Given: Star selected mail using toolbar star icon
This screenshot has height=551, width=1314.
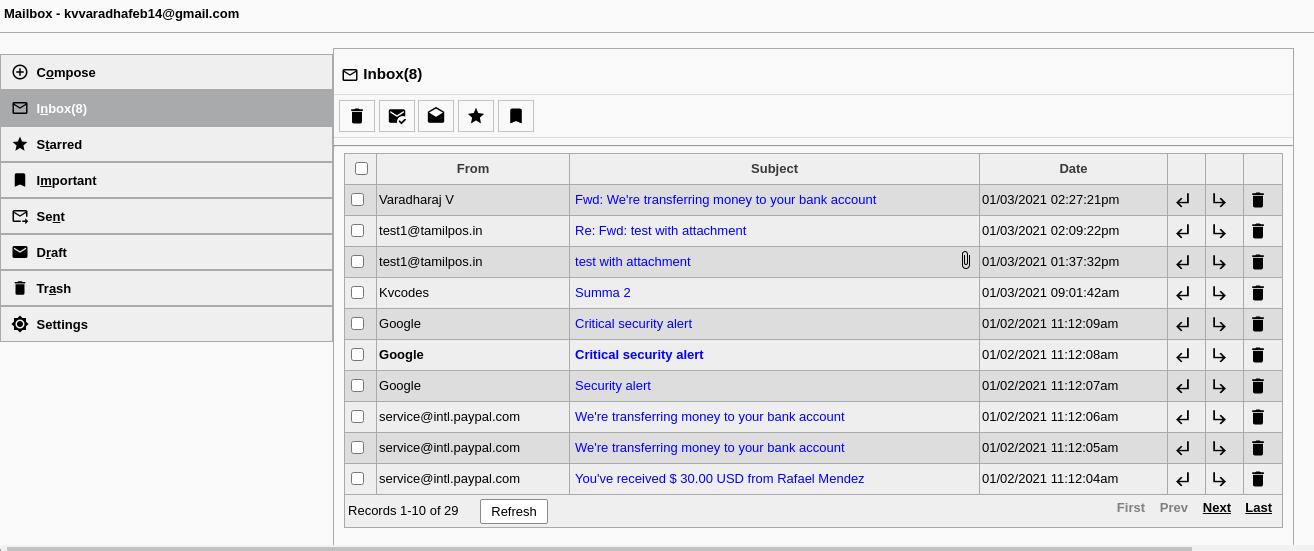Looking at the screenshot, I should 476,116.
